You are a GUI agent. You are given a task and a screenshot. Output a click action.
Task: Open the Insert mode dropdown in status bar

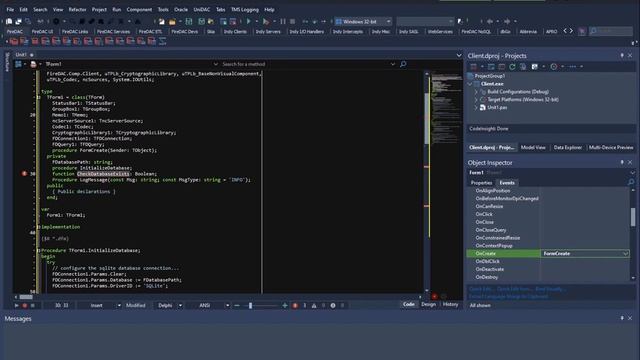pos(119,305)
